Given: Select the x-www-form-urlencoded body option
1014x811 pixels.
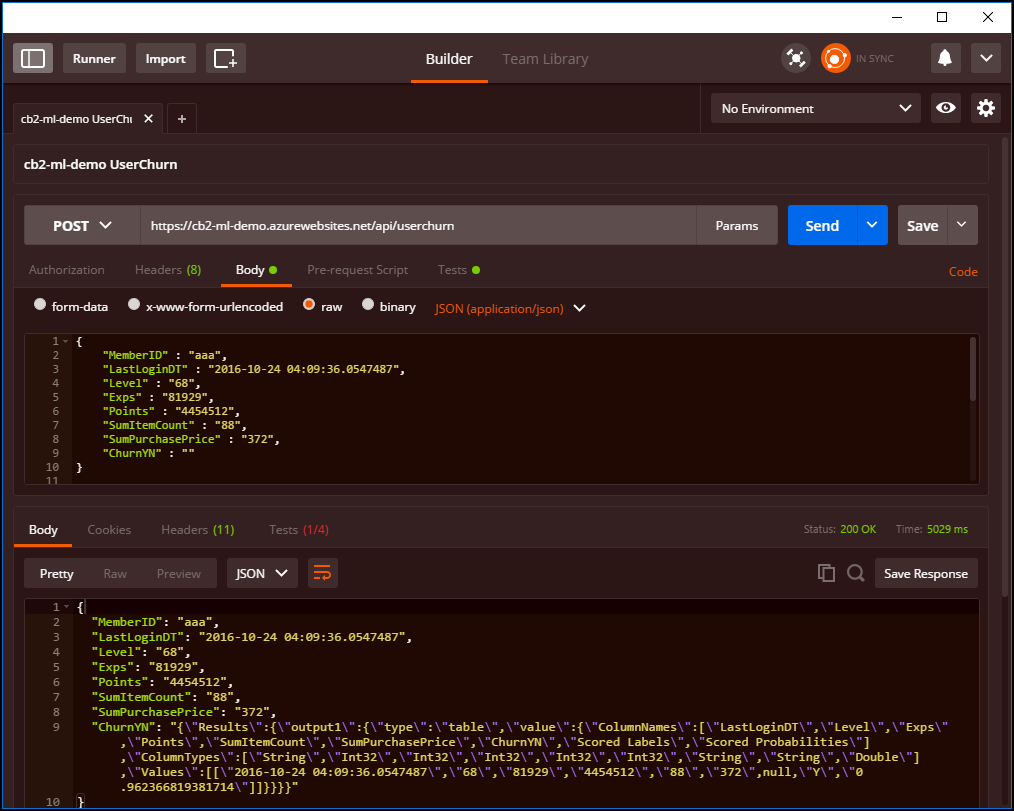Looking at the screenshot, I should pyautogui.click(x=134, y=304).
